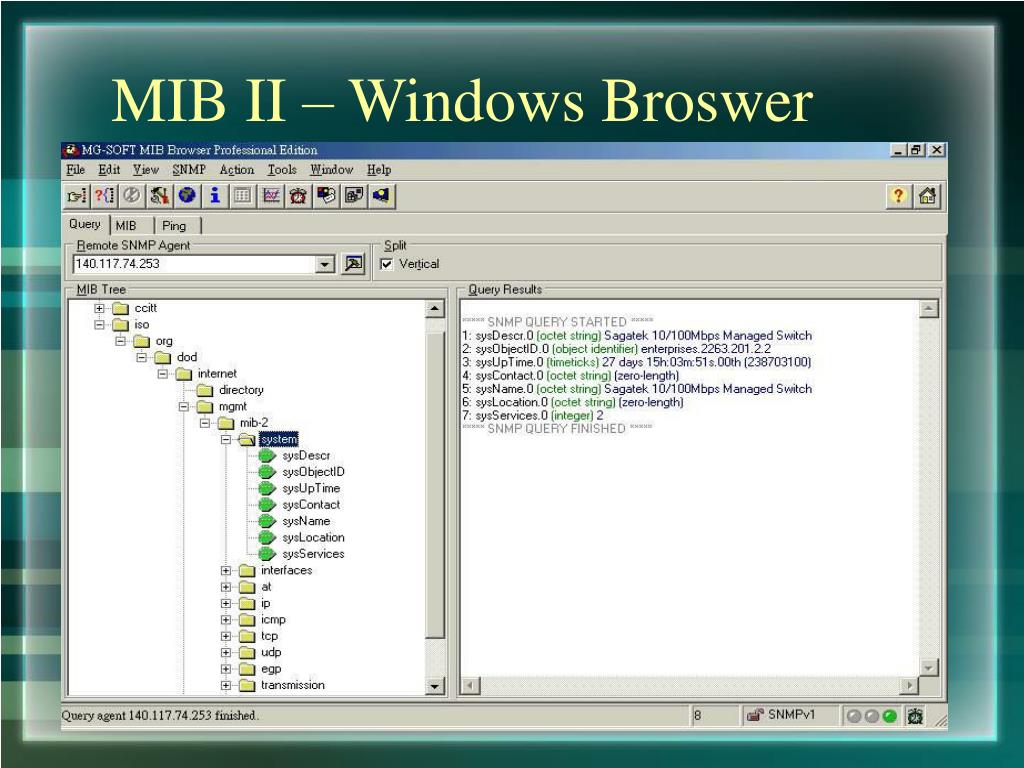Click the blue info 'i' toolbar icon
This screenshot has height=768, width=1024.
215,195
